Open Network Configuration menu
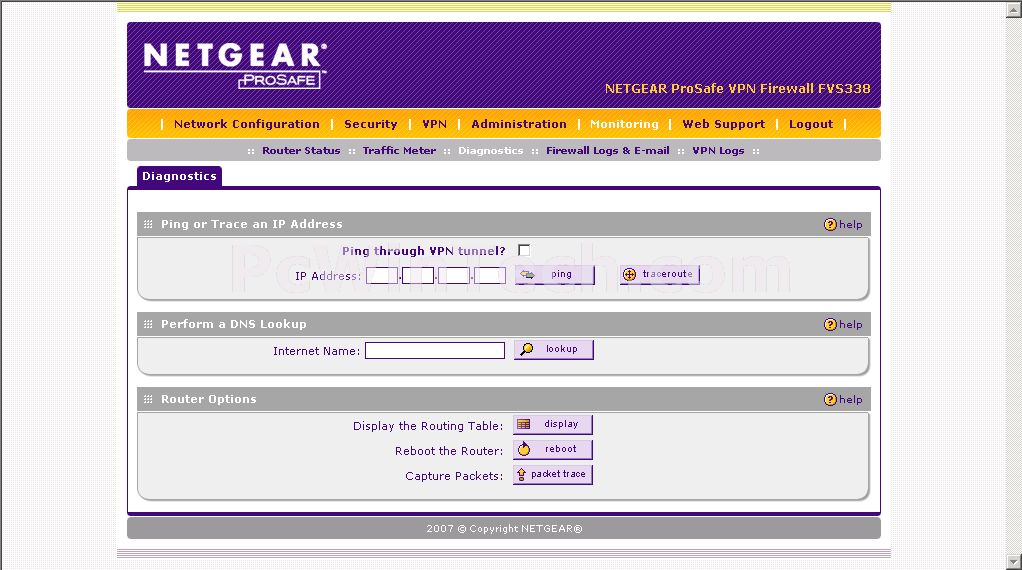 coord(246,124)
